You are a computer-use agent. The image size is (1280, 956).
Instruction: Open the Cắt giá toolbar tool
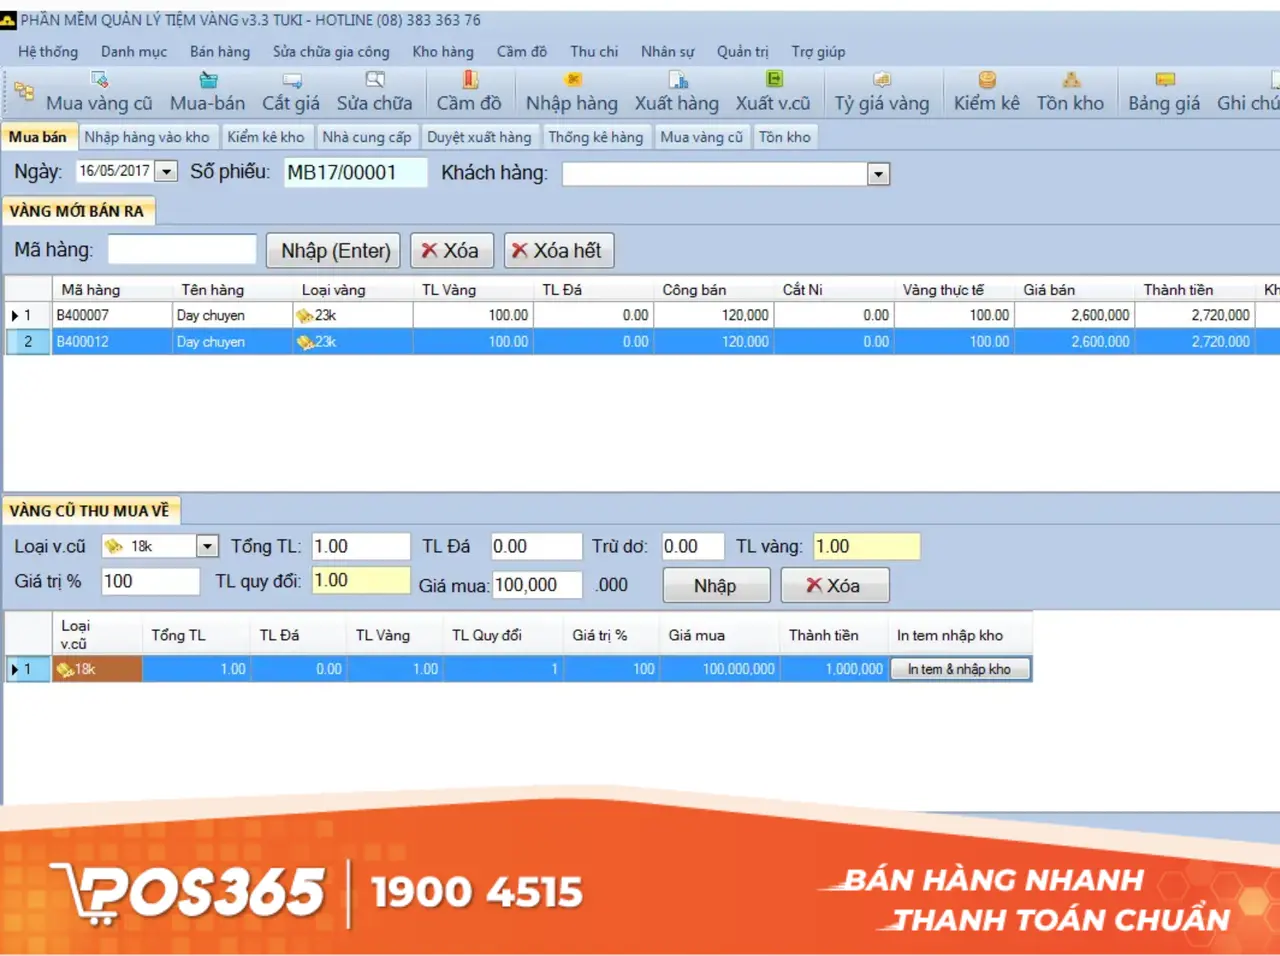291,92
